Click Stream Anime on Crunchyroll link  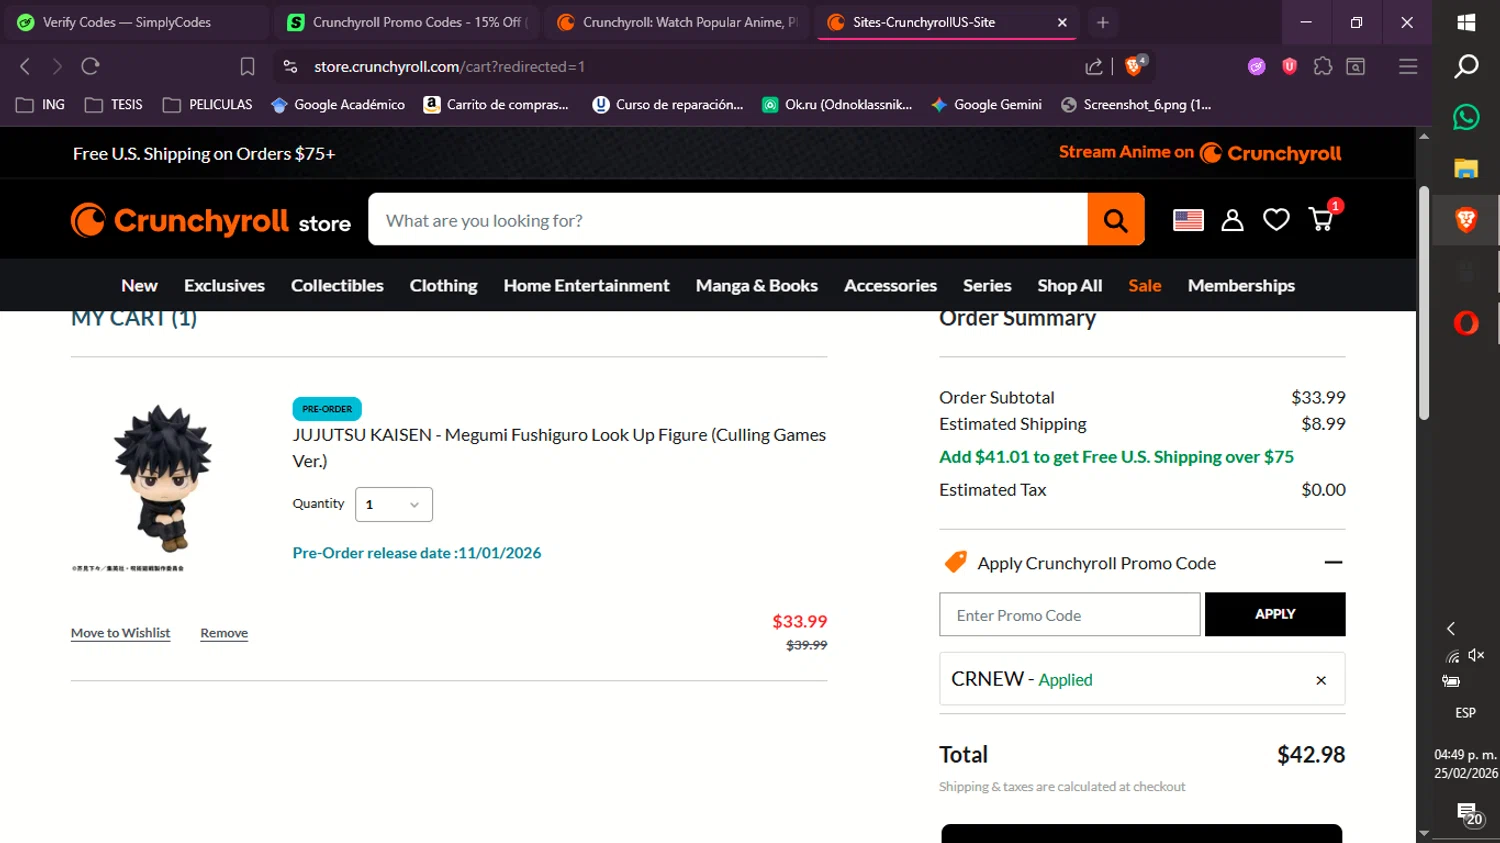click(1200, 153)
